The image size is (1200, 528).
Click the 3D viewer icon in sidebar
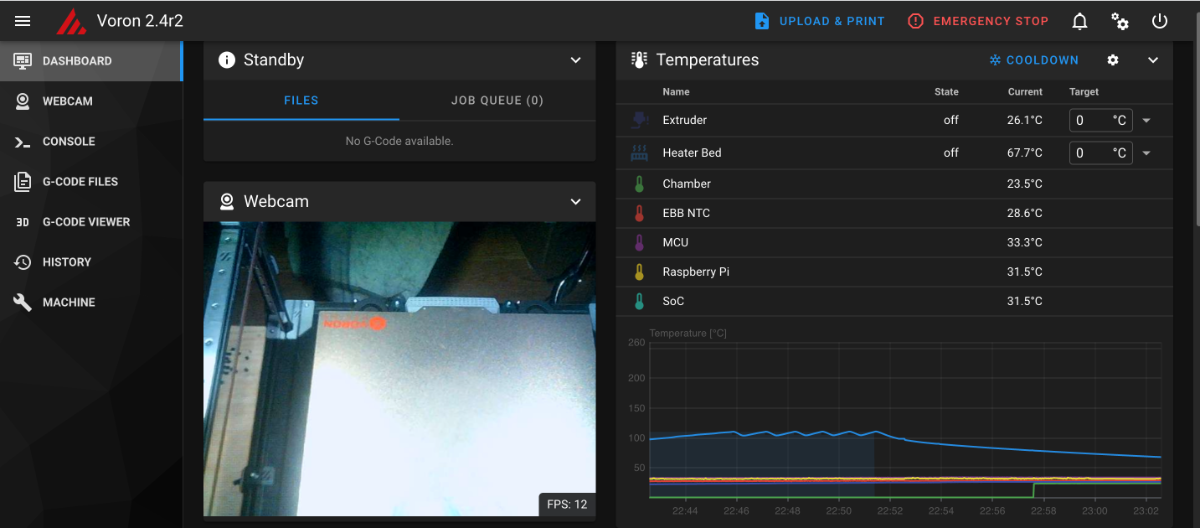[22, 222]
